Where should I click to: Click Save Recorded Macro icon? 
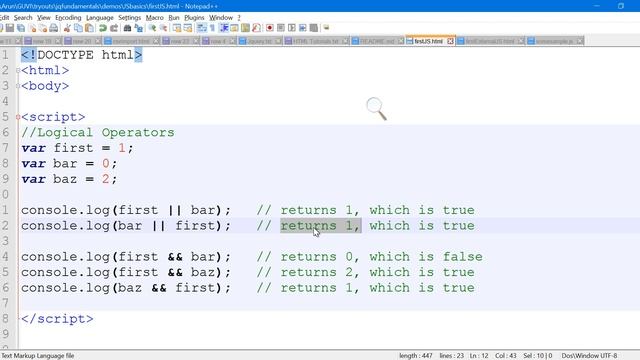(313, 28)
